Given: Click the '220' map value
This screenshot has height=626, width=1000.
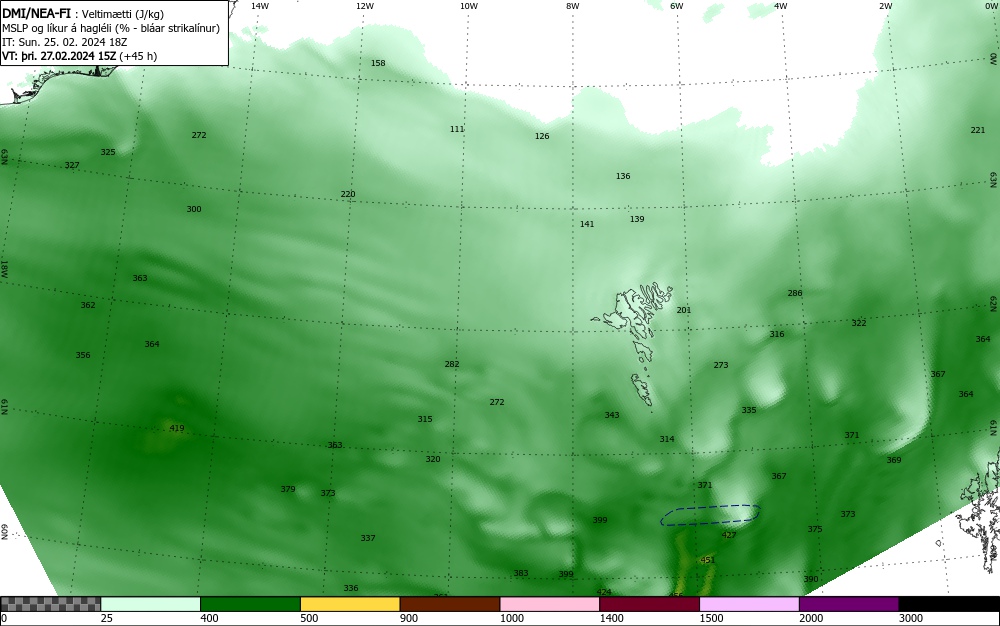Looking at the screenshot, I should [x=348, y=194].
